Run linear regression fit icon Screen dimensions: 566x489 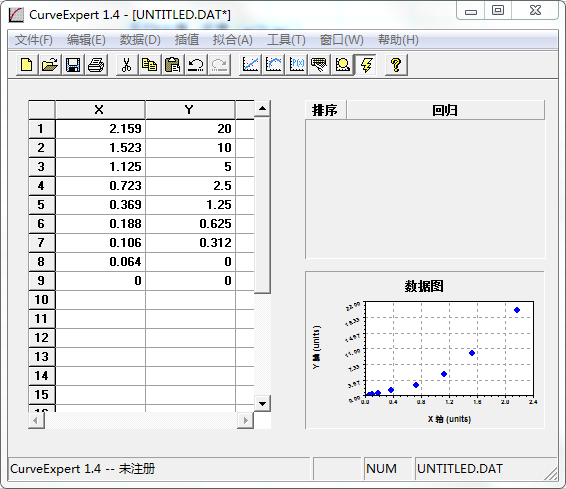coord(251,65)
